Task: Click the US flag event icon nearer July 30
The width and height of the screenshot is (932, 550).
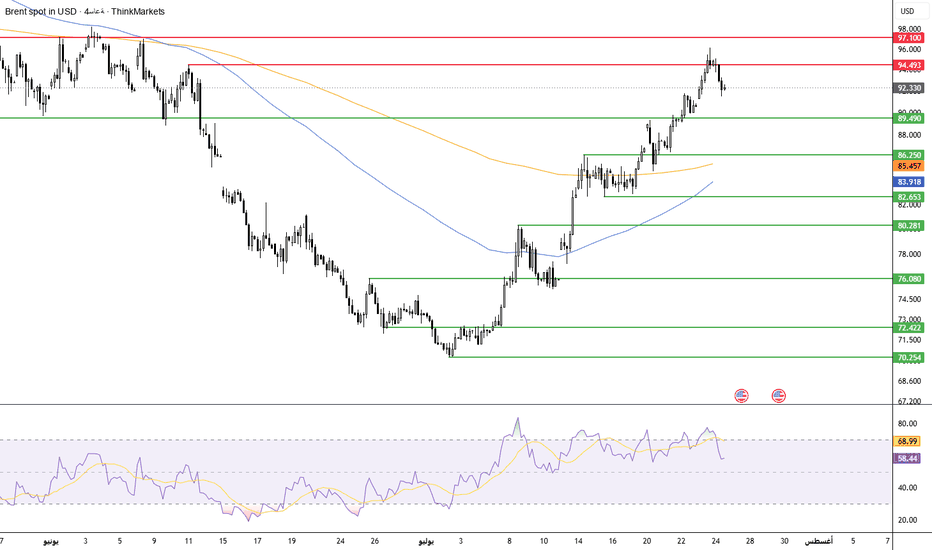Action: click(779, 395)
